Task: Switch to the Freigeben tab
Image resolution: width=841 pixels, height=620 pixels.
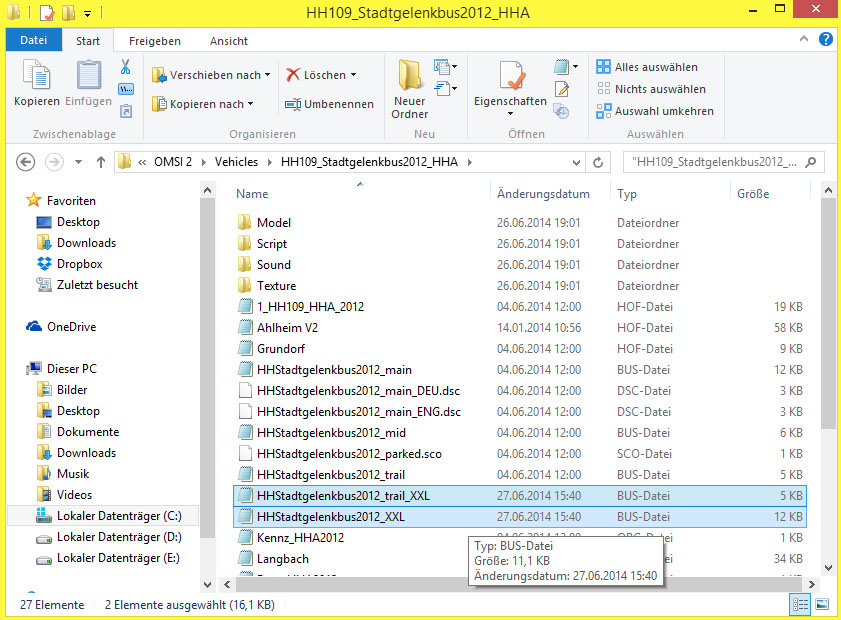Action: tap(155, 41)
